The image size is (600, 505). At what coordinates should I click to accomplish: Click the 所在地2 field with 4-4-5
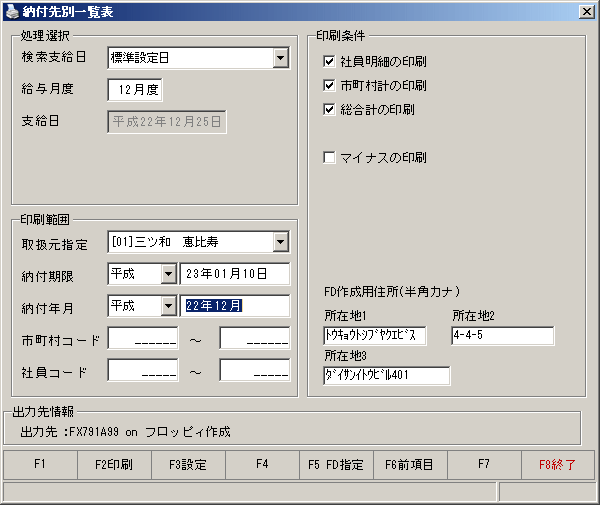pos(503,336)
